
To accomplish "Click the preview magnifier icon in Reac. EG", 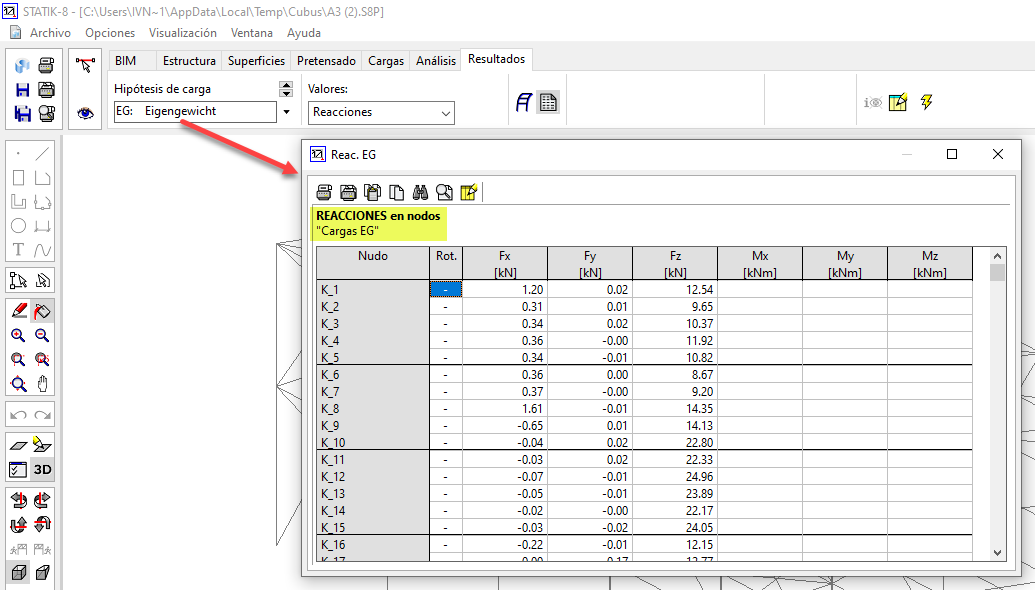I will [444, 192].
